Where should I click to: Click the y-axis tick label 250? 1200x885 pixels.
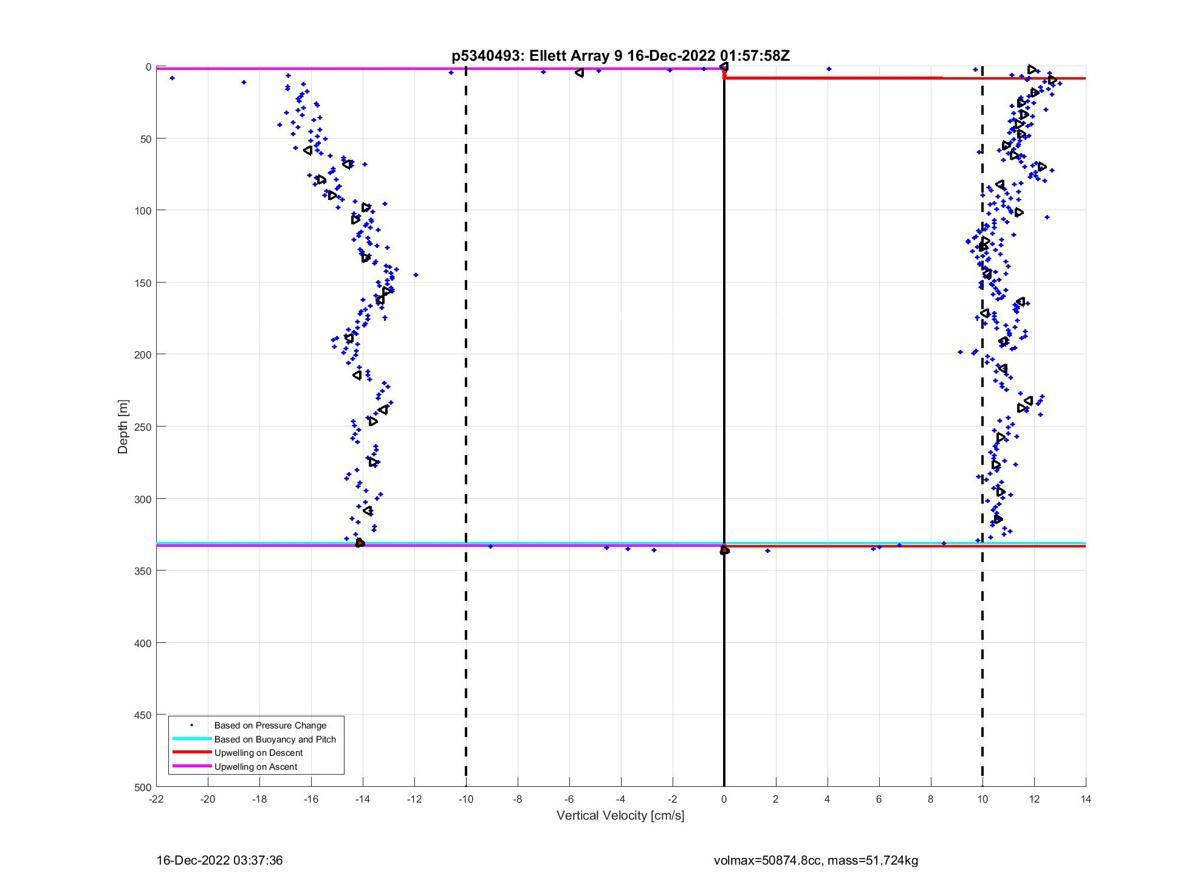tap(141, 427)
